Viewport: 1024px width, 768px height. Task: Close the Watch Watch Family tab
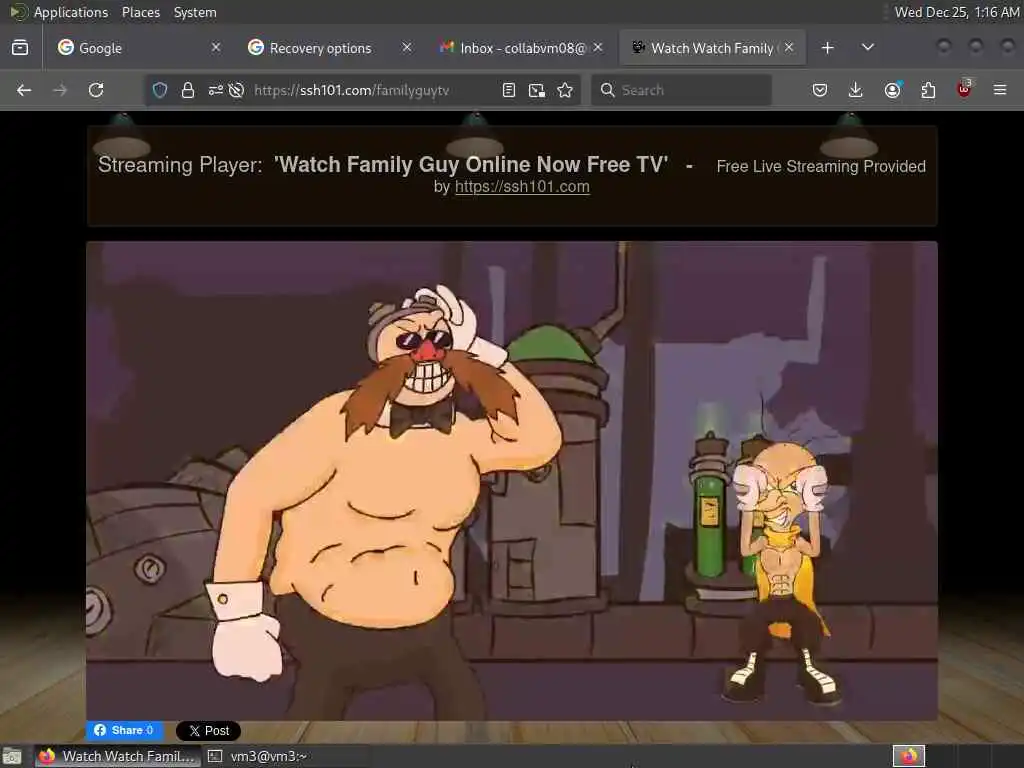[x=789, y=48]
